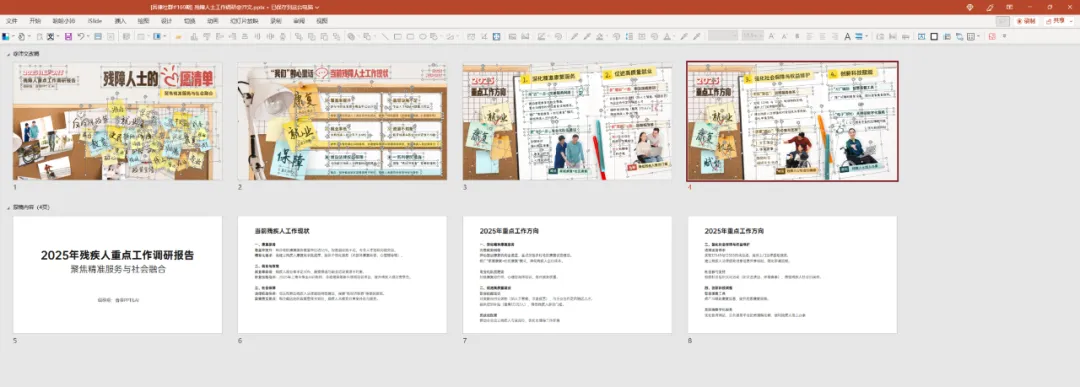
Task: Collapse the 原稿内容 section header
Action: (8, 207)
